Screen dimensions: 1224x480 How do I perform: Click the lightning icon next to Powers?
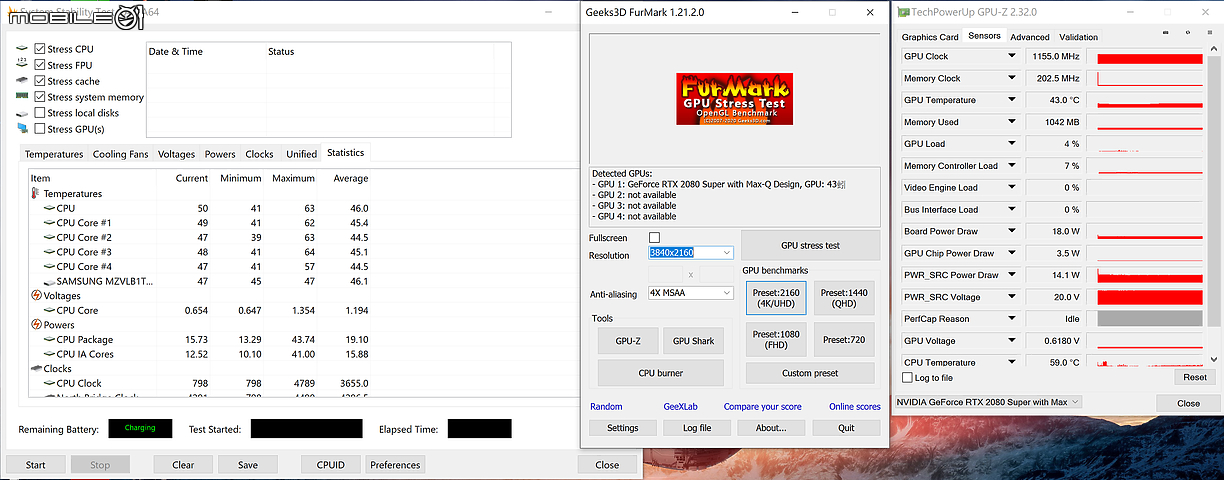tap(36, 325)
